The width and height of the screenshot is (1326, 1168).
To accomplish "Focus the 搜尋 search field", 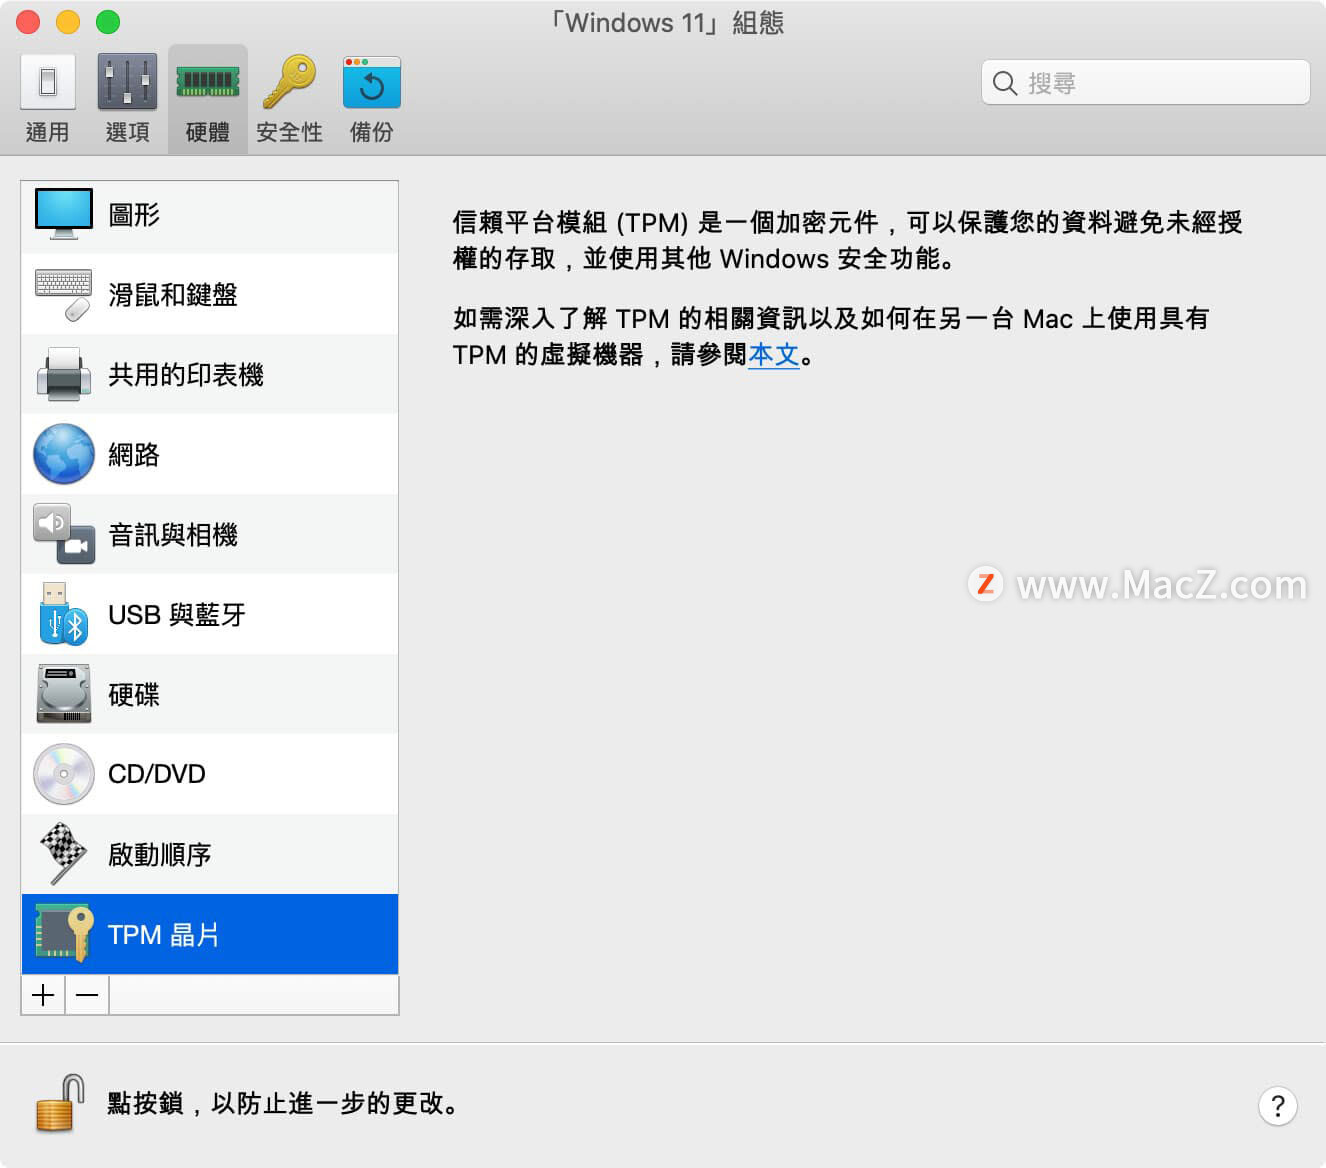I will [x=1146, y=83].
